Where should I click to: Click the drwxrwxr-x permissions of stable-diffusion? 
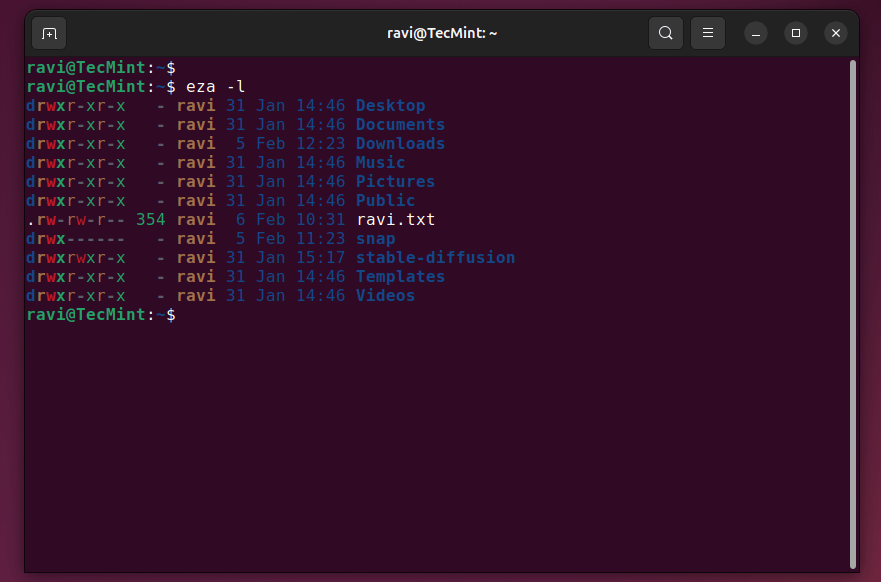coord(75,258)
